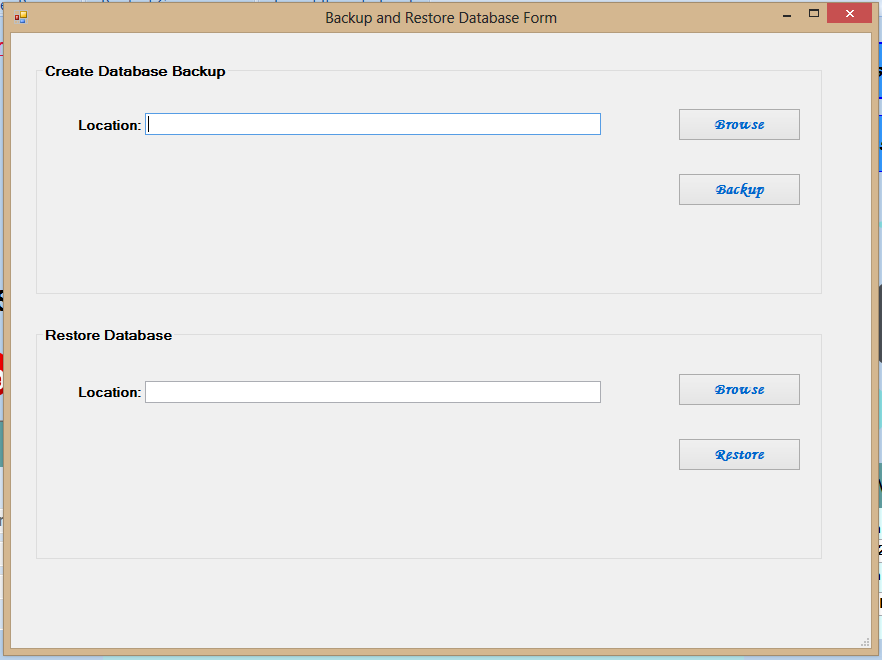Close the Backup and Restore Database Form
The width and height of the screenshot is (882, 660).
pyautogui.click(x=849, y=14)
